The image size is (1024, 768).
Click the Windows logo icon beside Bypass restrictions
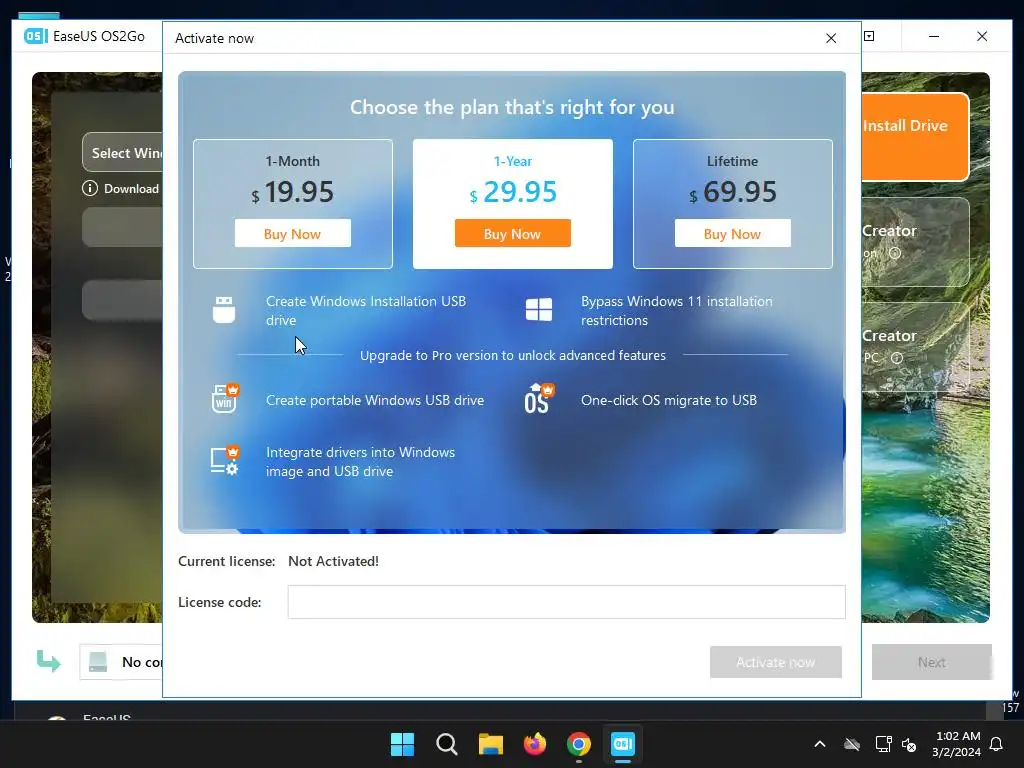click(x=539, y=310)
